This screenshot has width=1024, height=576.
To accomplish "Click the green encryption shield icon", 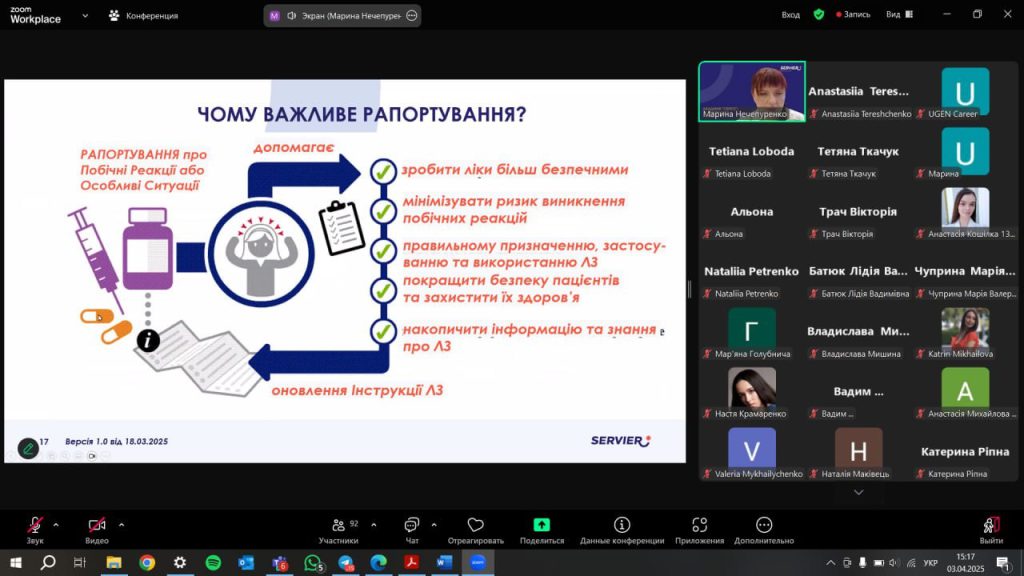I will pyautogui.click(x=818, y=15).
